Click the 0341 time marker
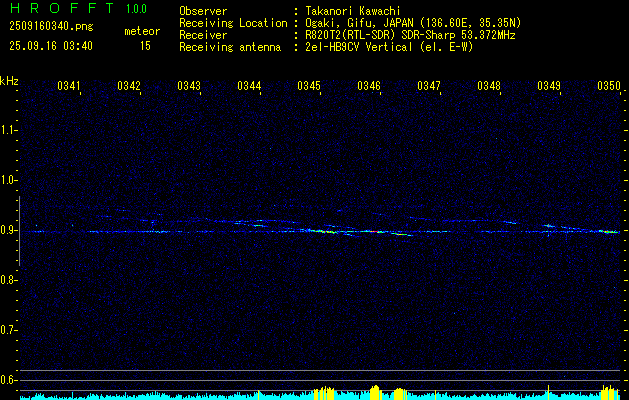The image size is (629, 400). click(69, 86)
